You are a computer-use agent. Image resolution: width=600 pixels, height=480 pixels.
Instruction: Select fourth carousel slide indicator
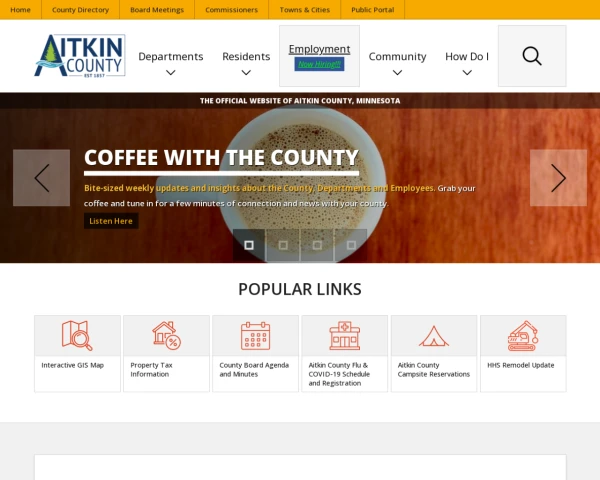tap(351, 245)
